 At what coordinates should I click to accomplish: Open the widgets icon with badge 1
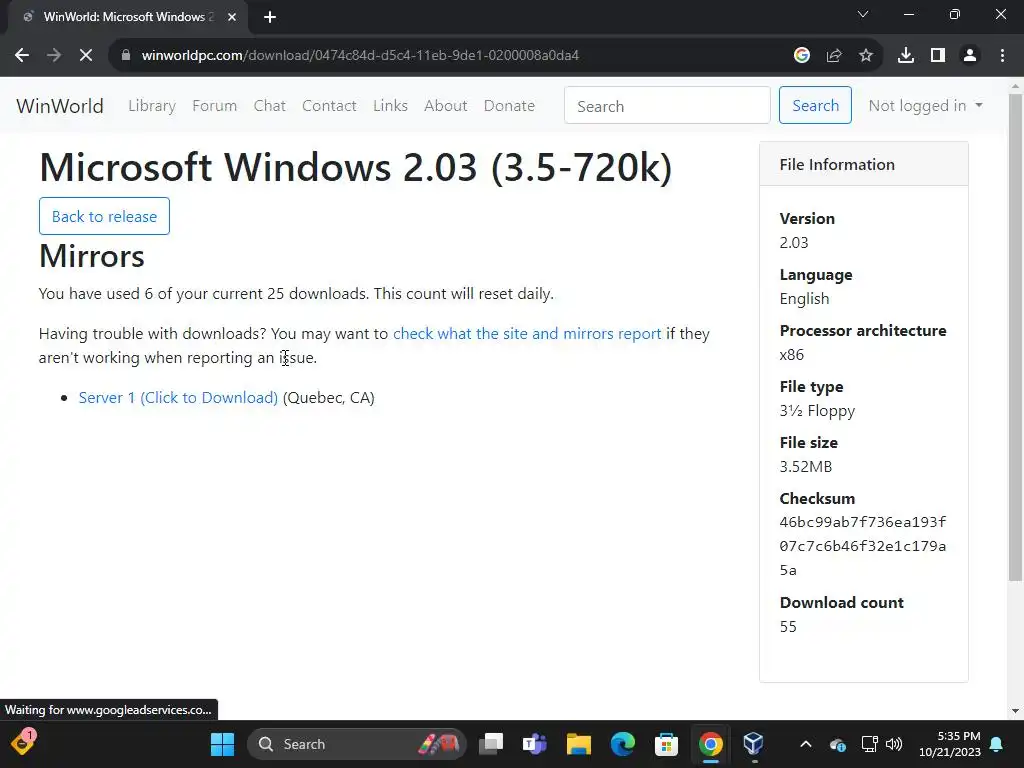tap(23, 743)
